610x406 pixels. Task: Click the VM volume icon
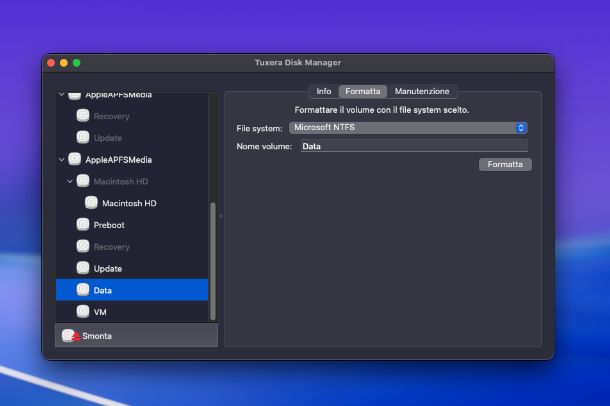(x=83, y=312)
